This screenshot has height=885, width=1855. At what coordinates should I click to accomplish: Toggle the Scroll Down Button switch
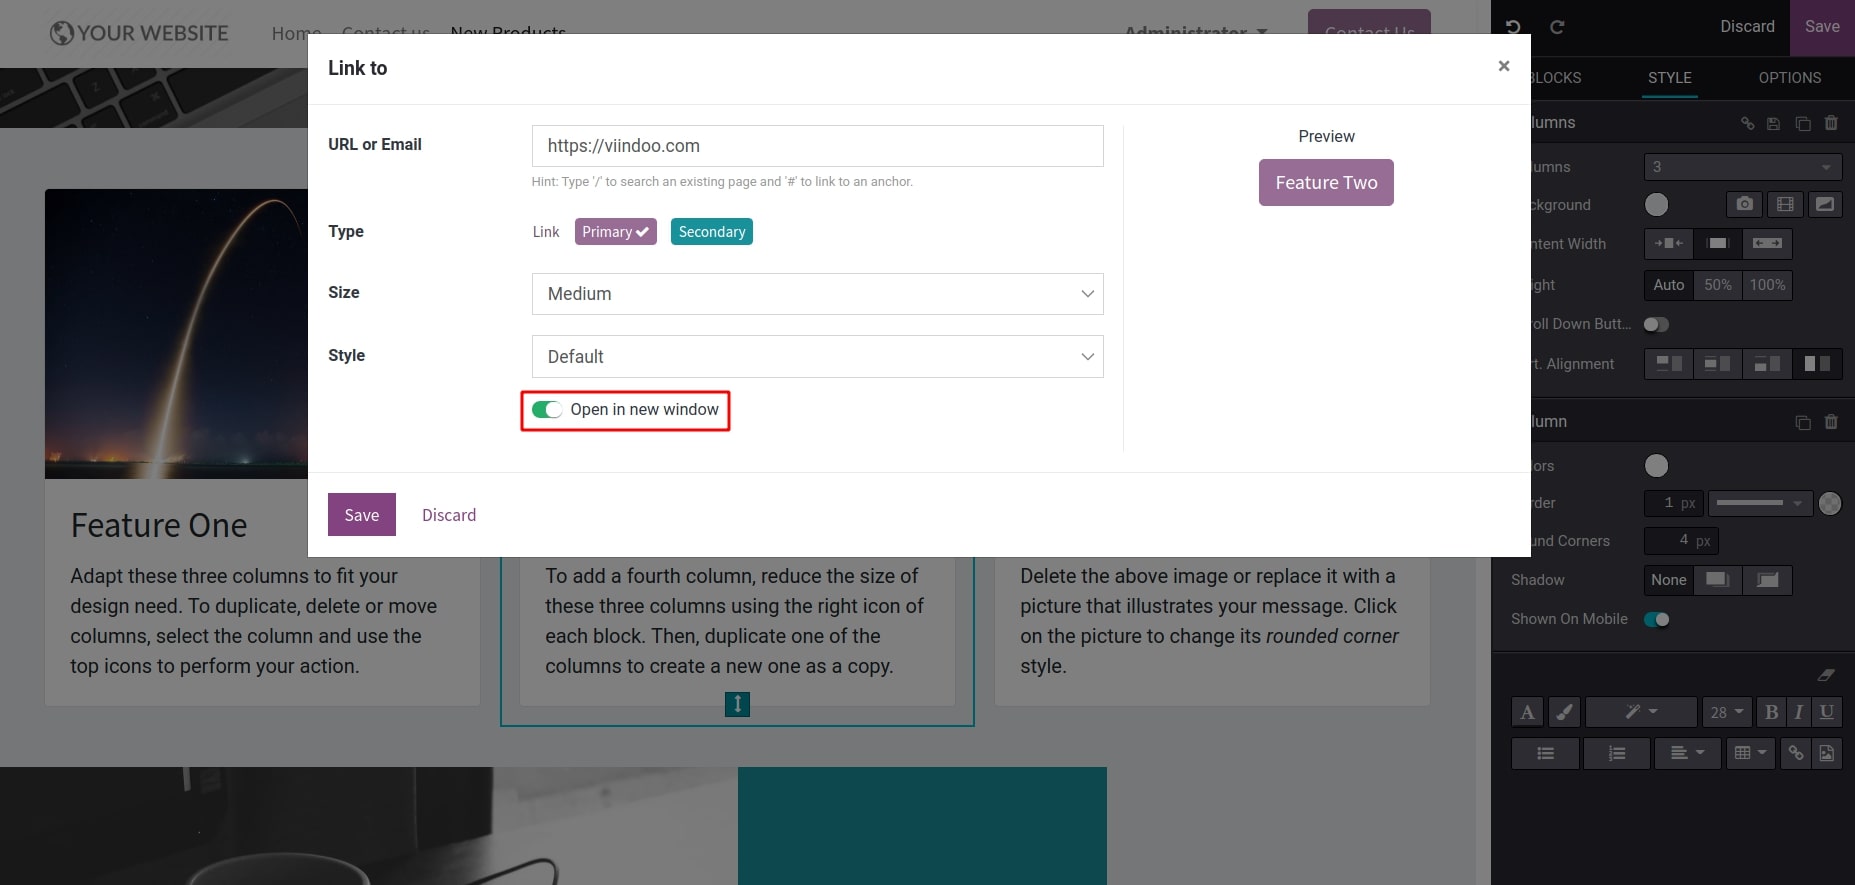point(1656,324)
